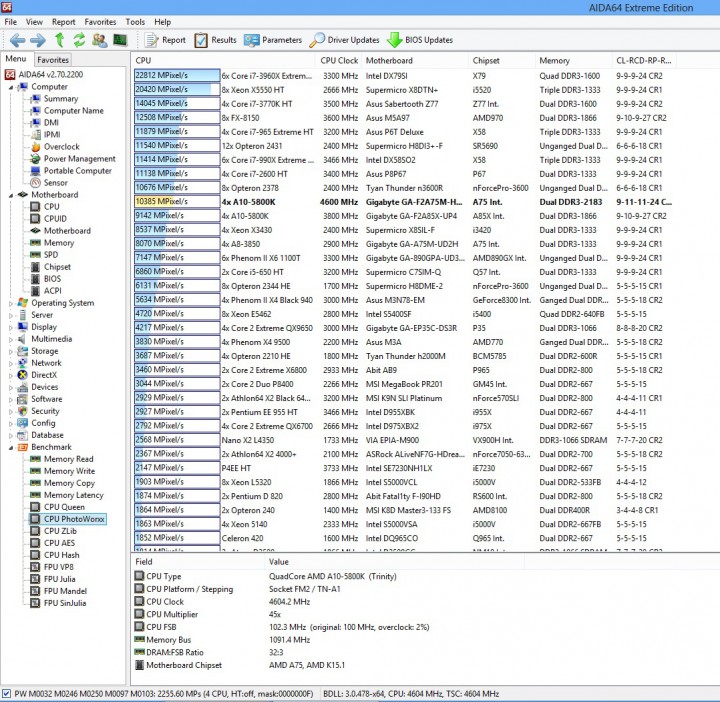Collapse the Motherboard tree node

[x=11, y=195]
